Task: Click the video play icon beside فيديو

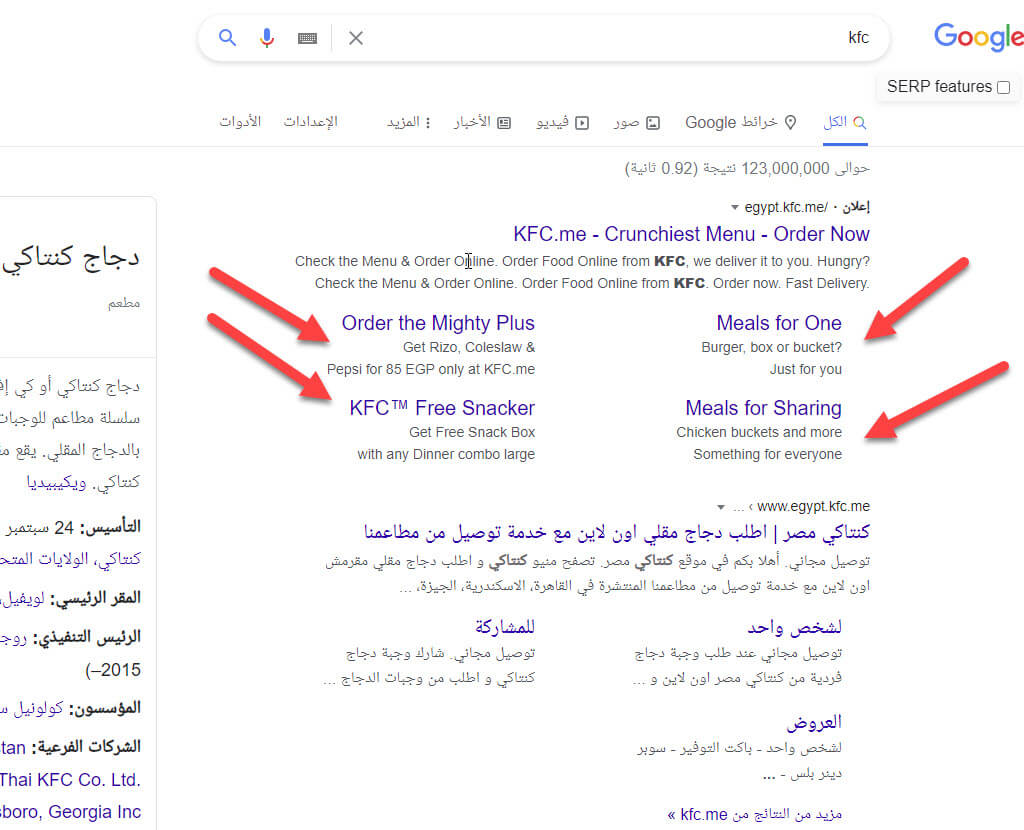Action: coord(583,123)
